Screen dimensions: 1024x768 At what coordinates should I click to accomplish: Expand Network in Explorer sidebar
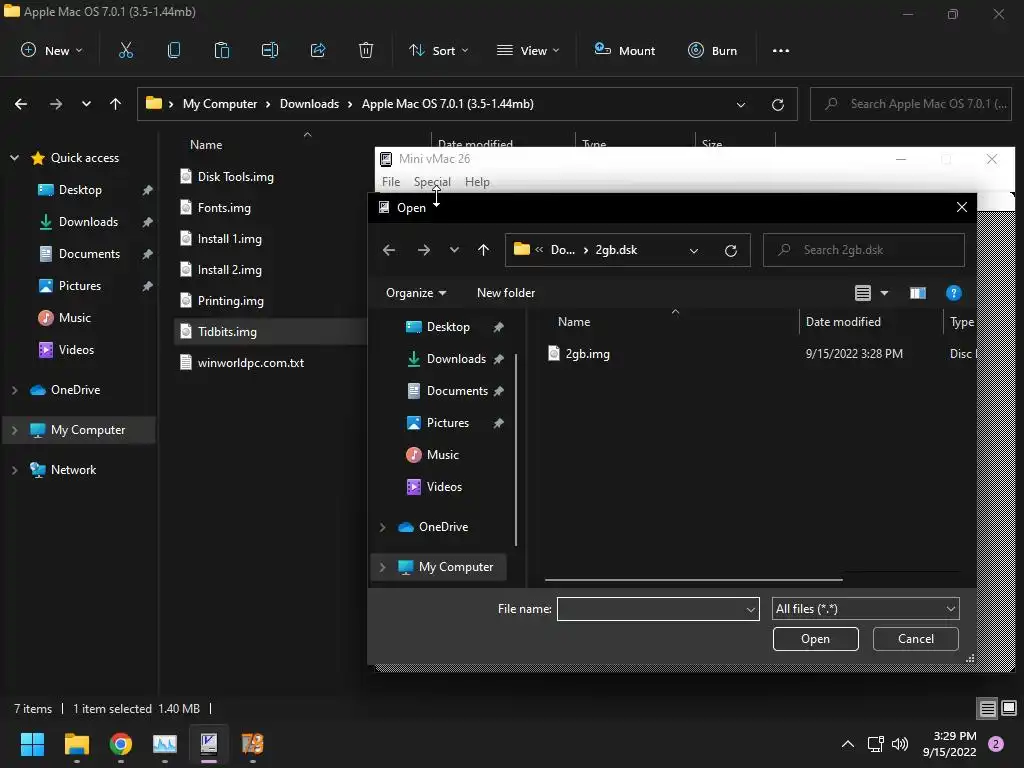[x=14, y=470]
